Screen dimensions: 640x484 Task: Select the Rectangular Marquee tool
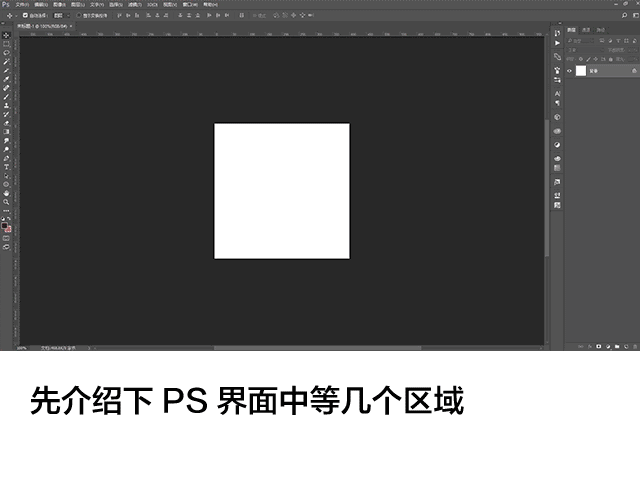6,45
